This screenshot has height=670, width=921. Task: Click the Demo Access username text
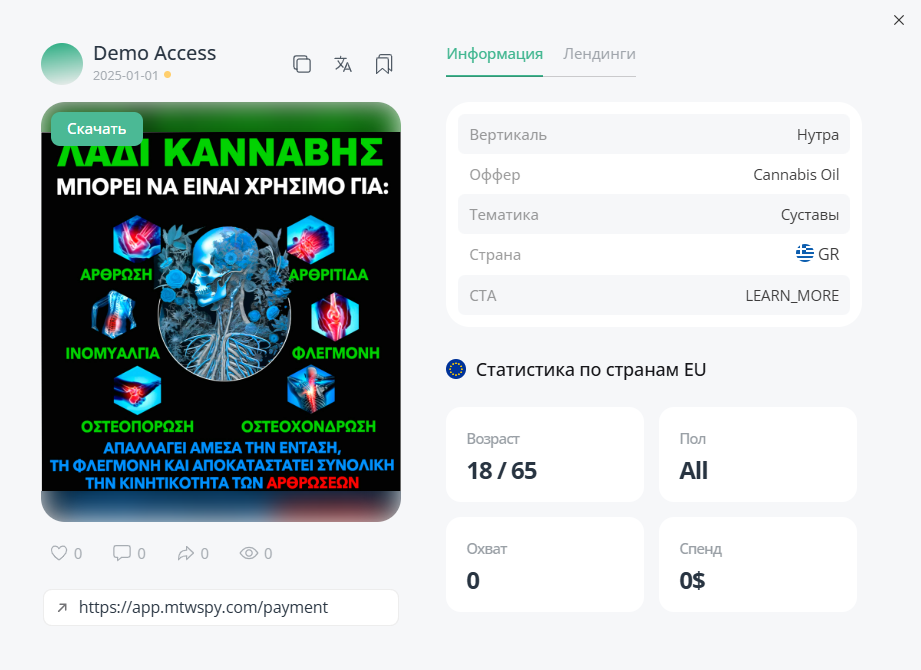(154, 53)
